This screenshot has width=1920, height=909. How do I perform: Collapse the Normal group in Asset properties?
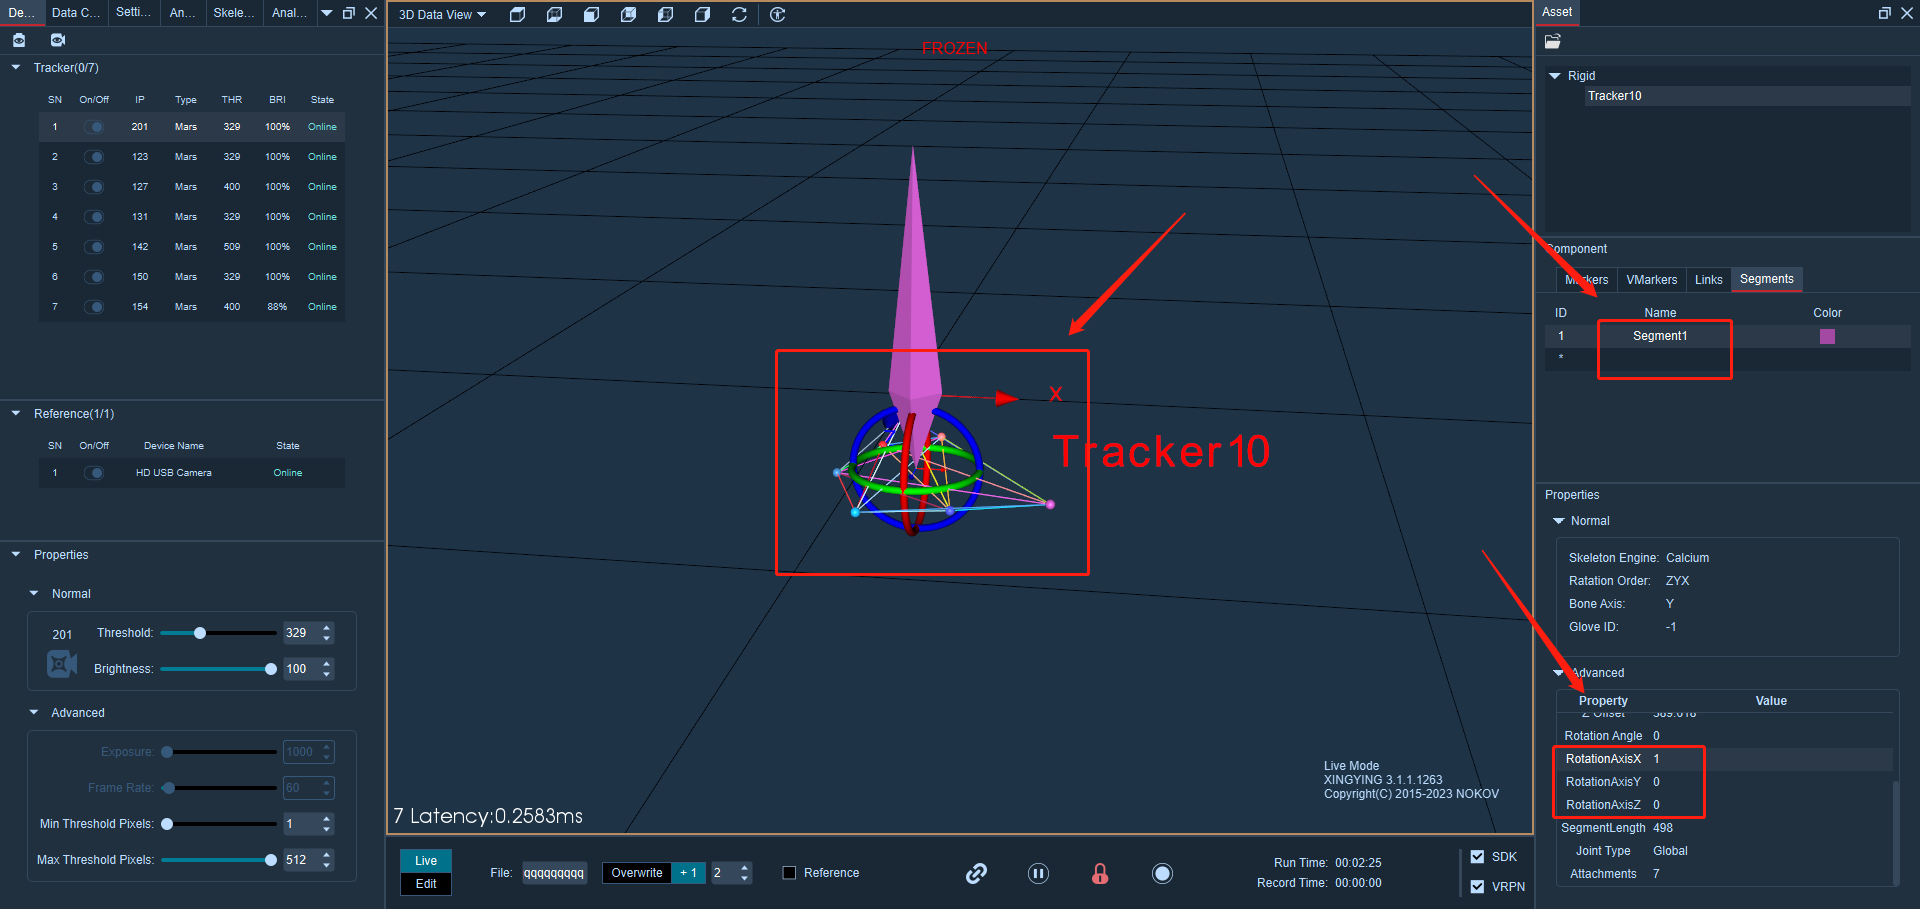(1558, 521)
